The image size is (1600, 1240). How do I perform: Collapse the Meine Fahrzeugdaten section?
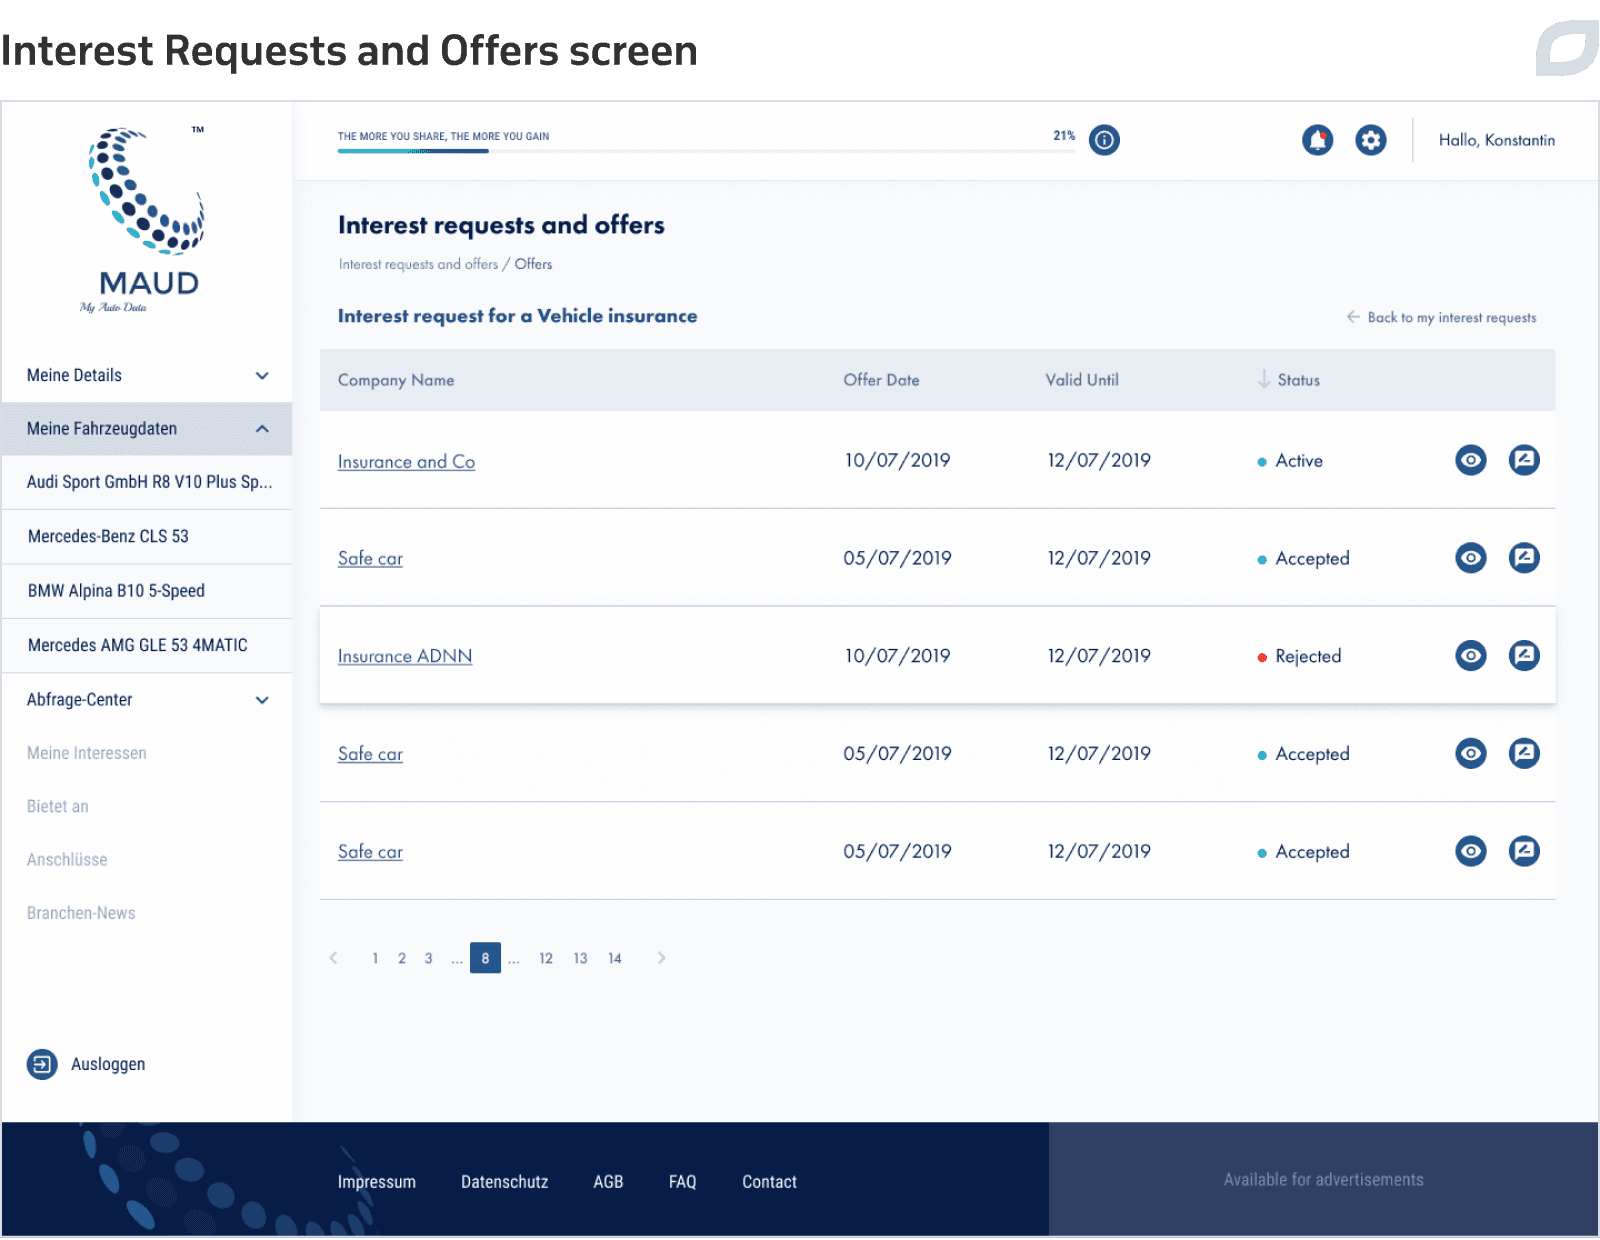pos(147,429)
